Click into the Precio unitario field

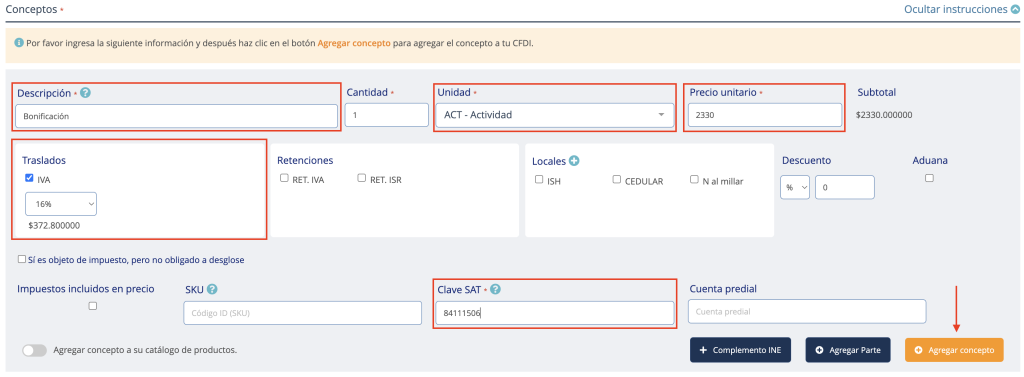765,115
